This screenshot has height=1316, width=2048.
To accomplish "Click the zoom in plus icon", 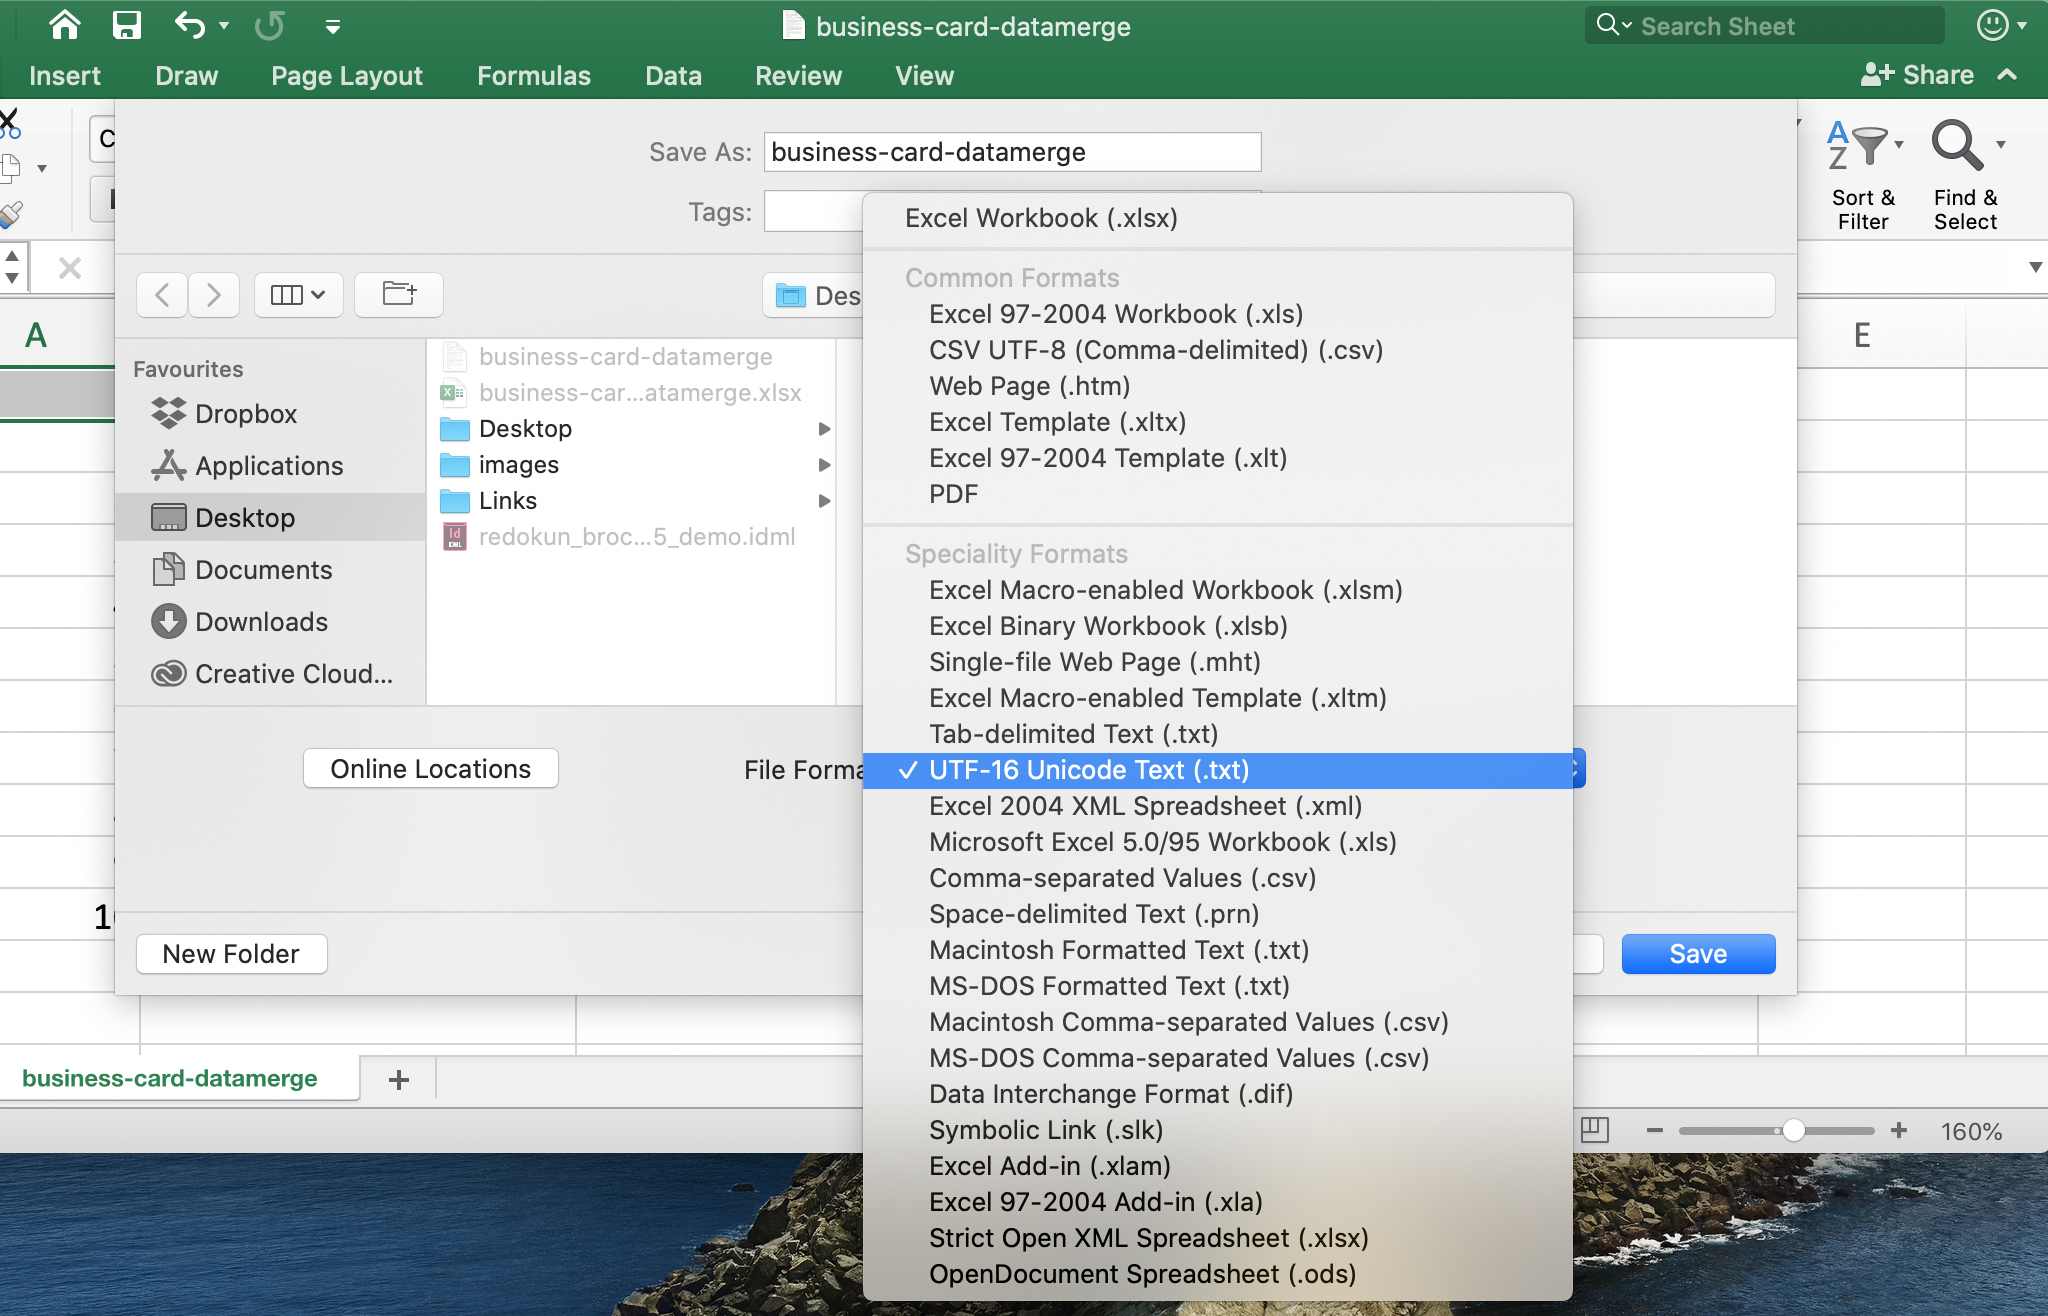I will [1899, 1131].
